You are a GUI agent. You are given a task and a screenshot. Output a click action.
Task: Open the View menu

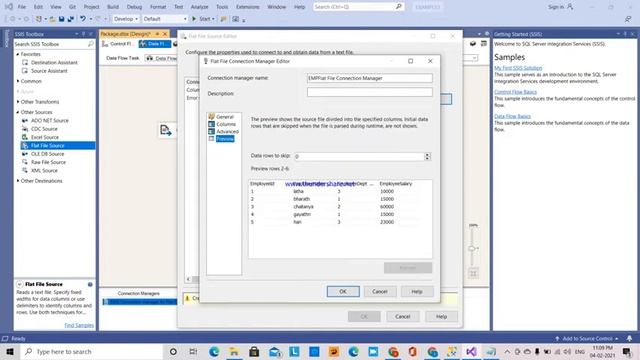tap(56, 7)
